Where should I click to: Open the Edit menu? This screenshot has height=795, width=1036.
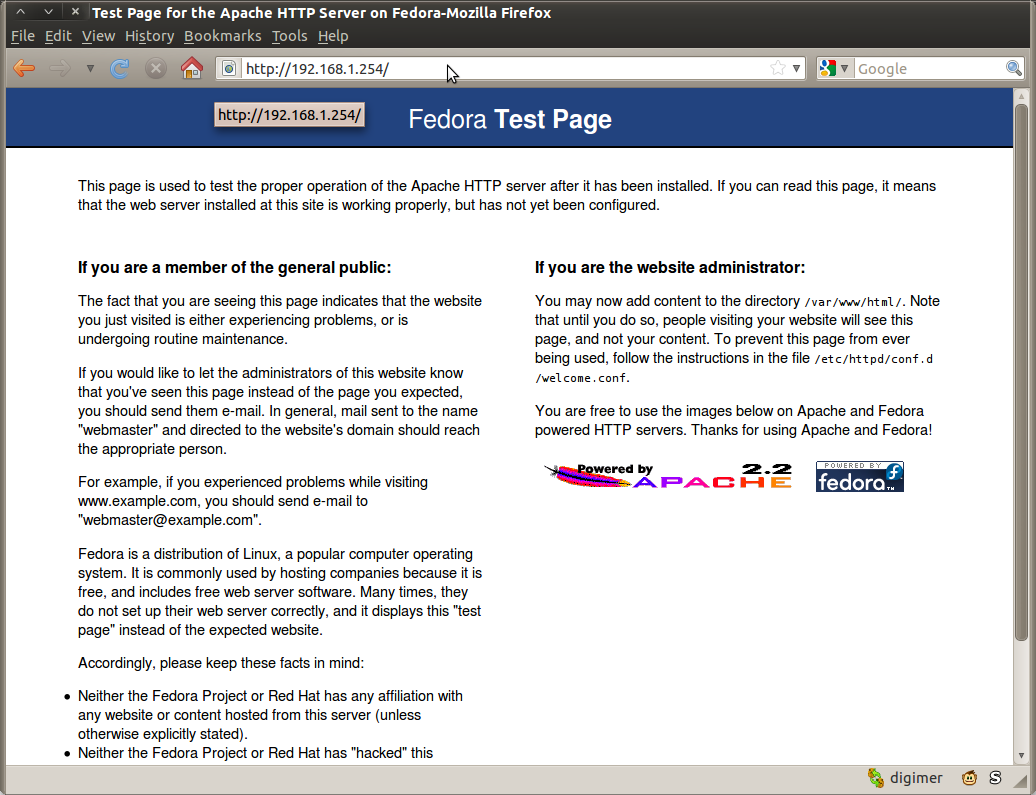click(x=58, y=36)
